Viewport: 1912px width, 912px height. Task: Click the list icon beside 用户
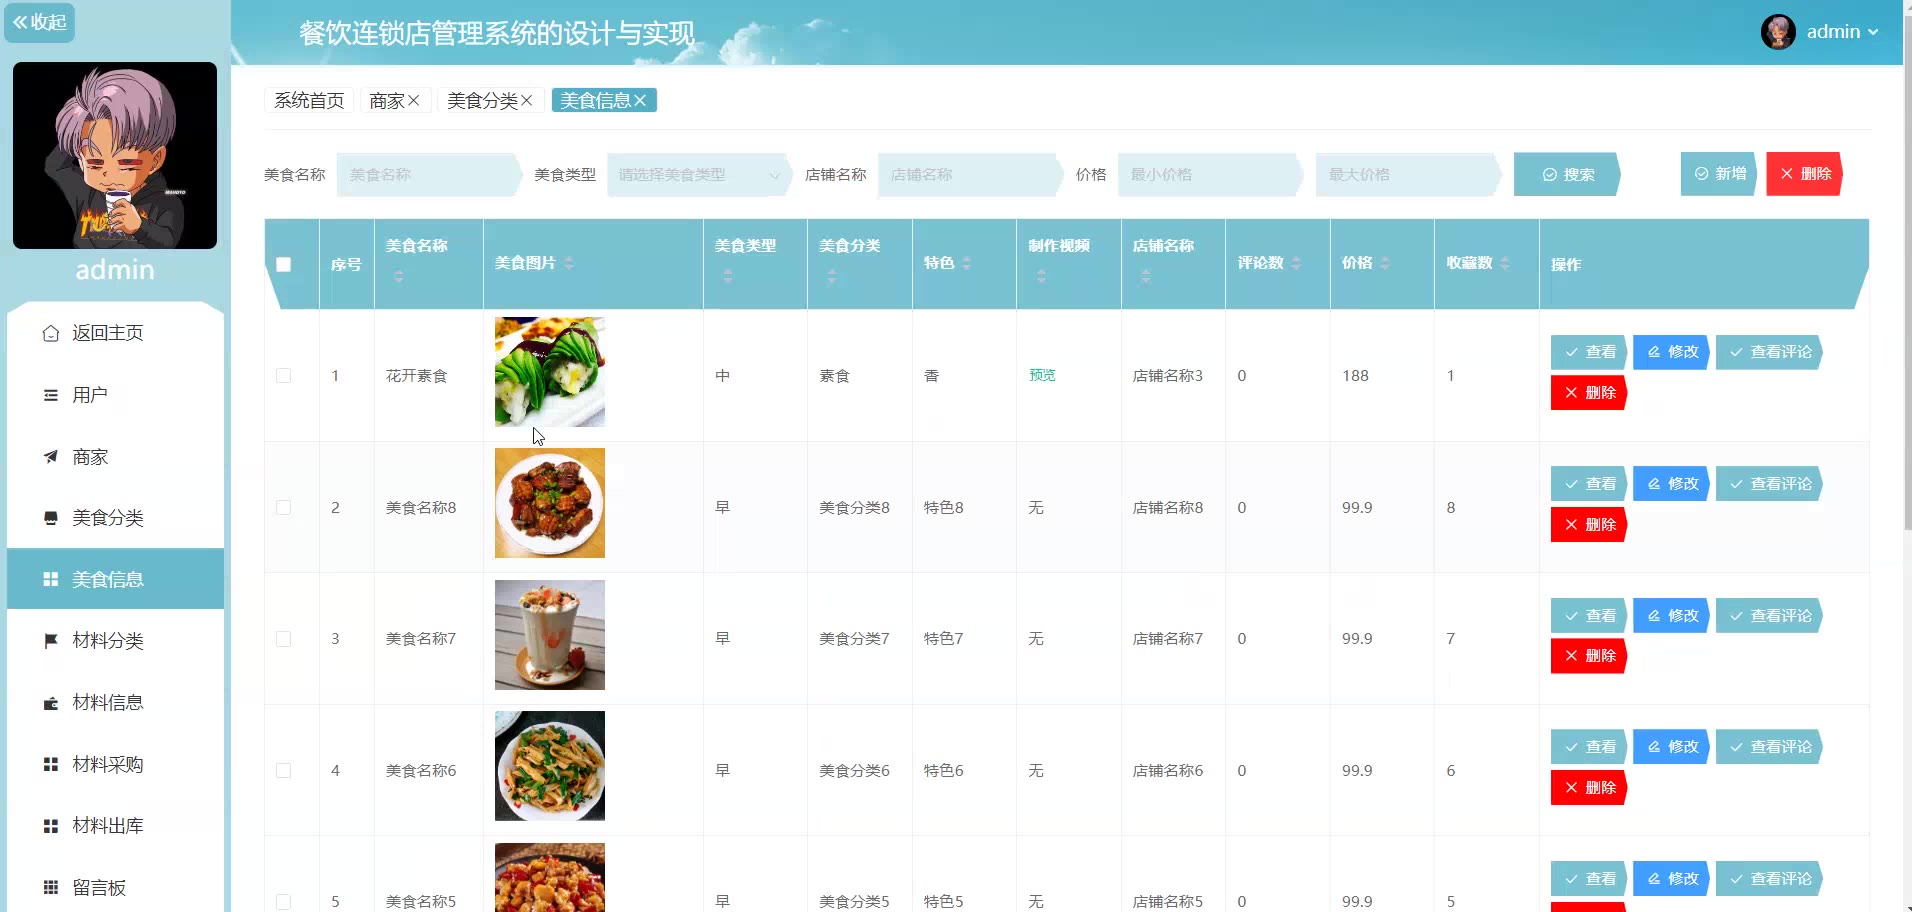tap(51, 395)
